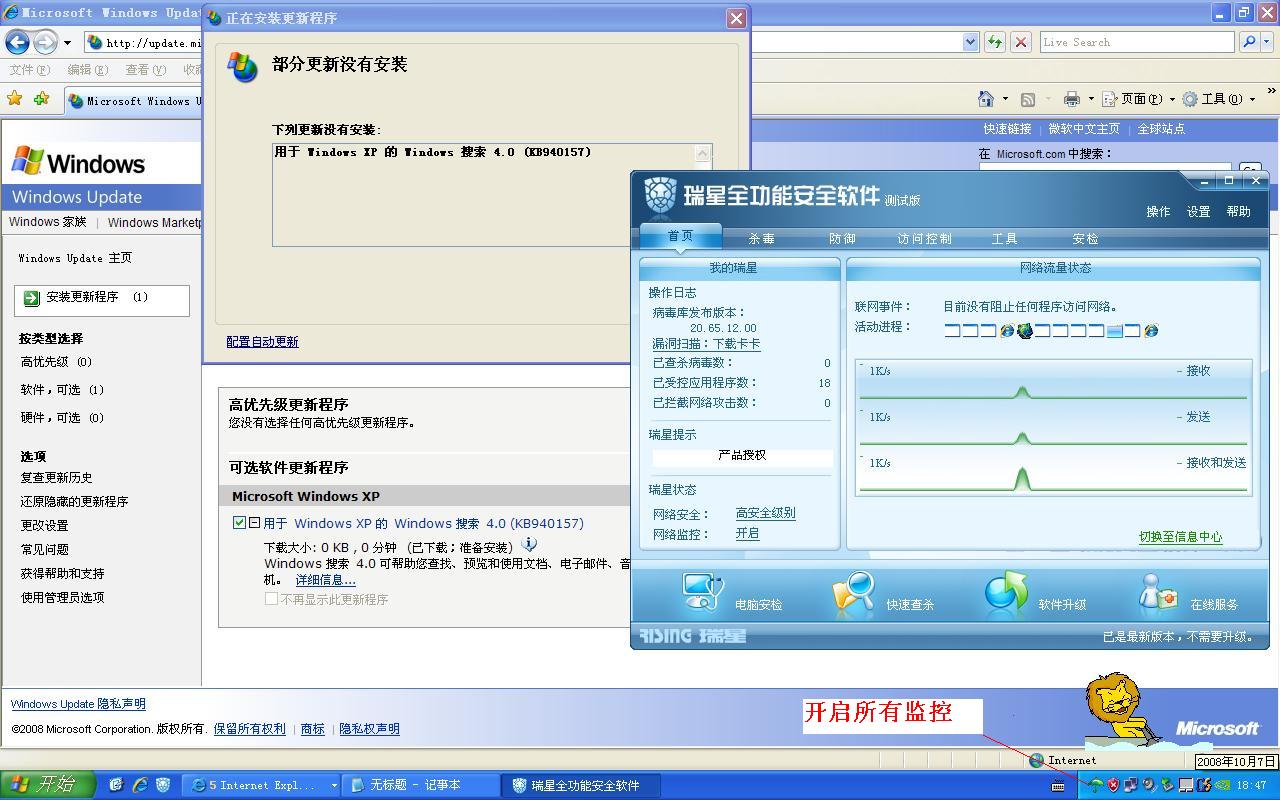1280x800 pixels.
Task: Click the Rising shield in Quick Launch
Action: coord(163,785)
